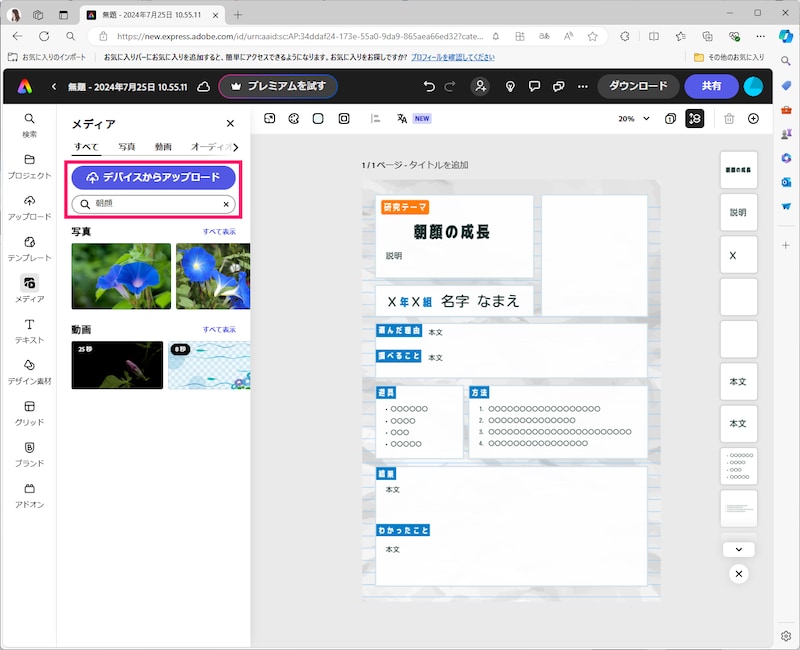Open the テンプレート panel in the sidebar
Viewport: 800px width, 650px height.
(x=30, y=250)
